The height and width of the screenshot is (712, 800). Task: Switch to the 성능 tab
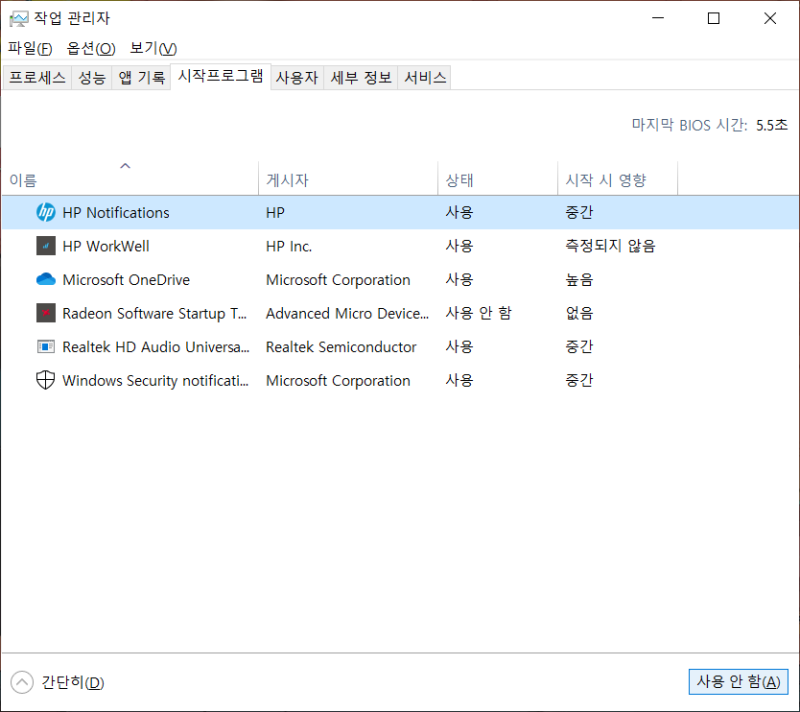pyautogui.click(x=92, y=78)
